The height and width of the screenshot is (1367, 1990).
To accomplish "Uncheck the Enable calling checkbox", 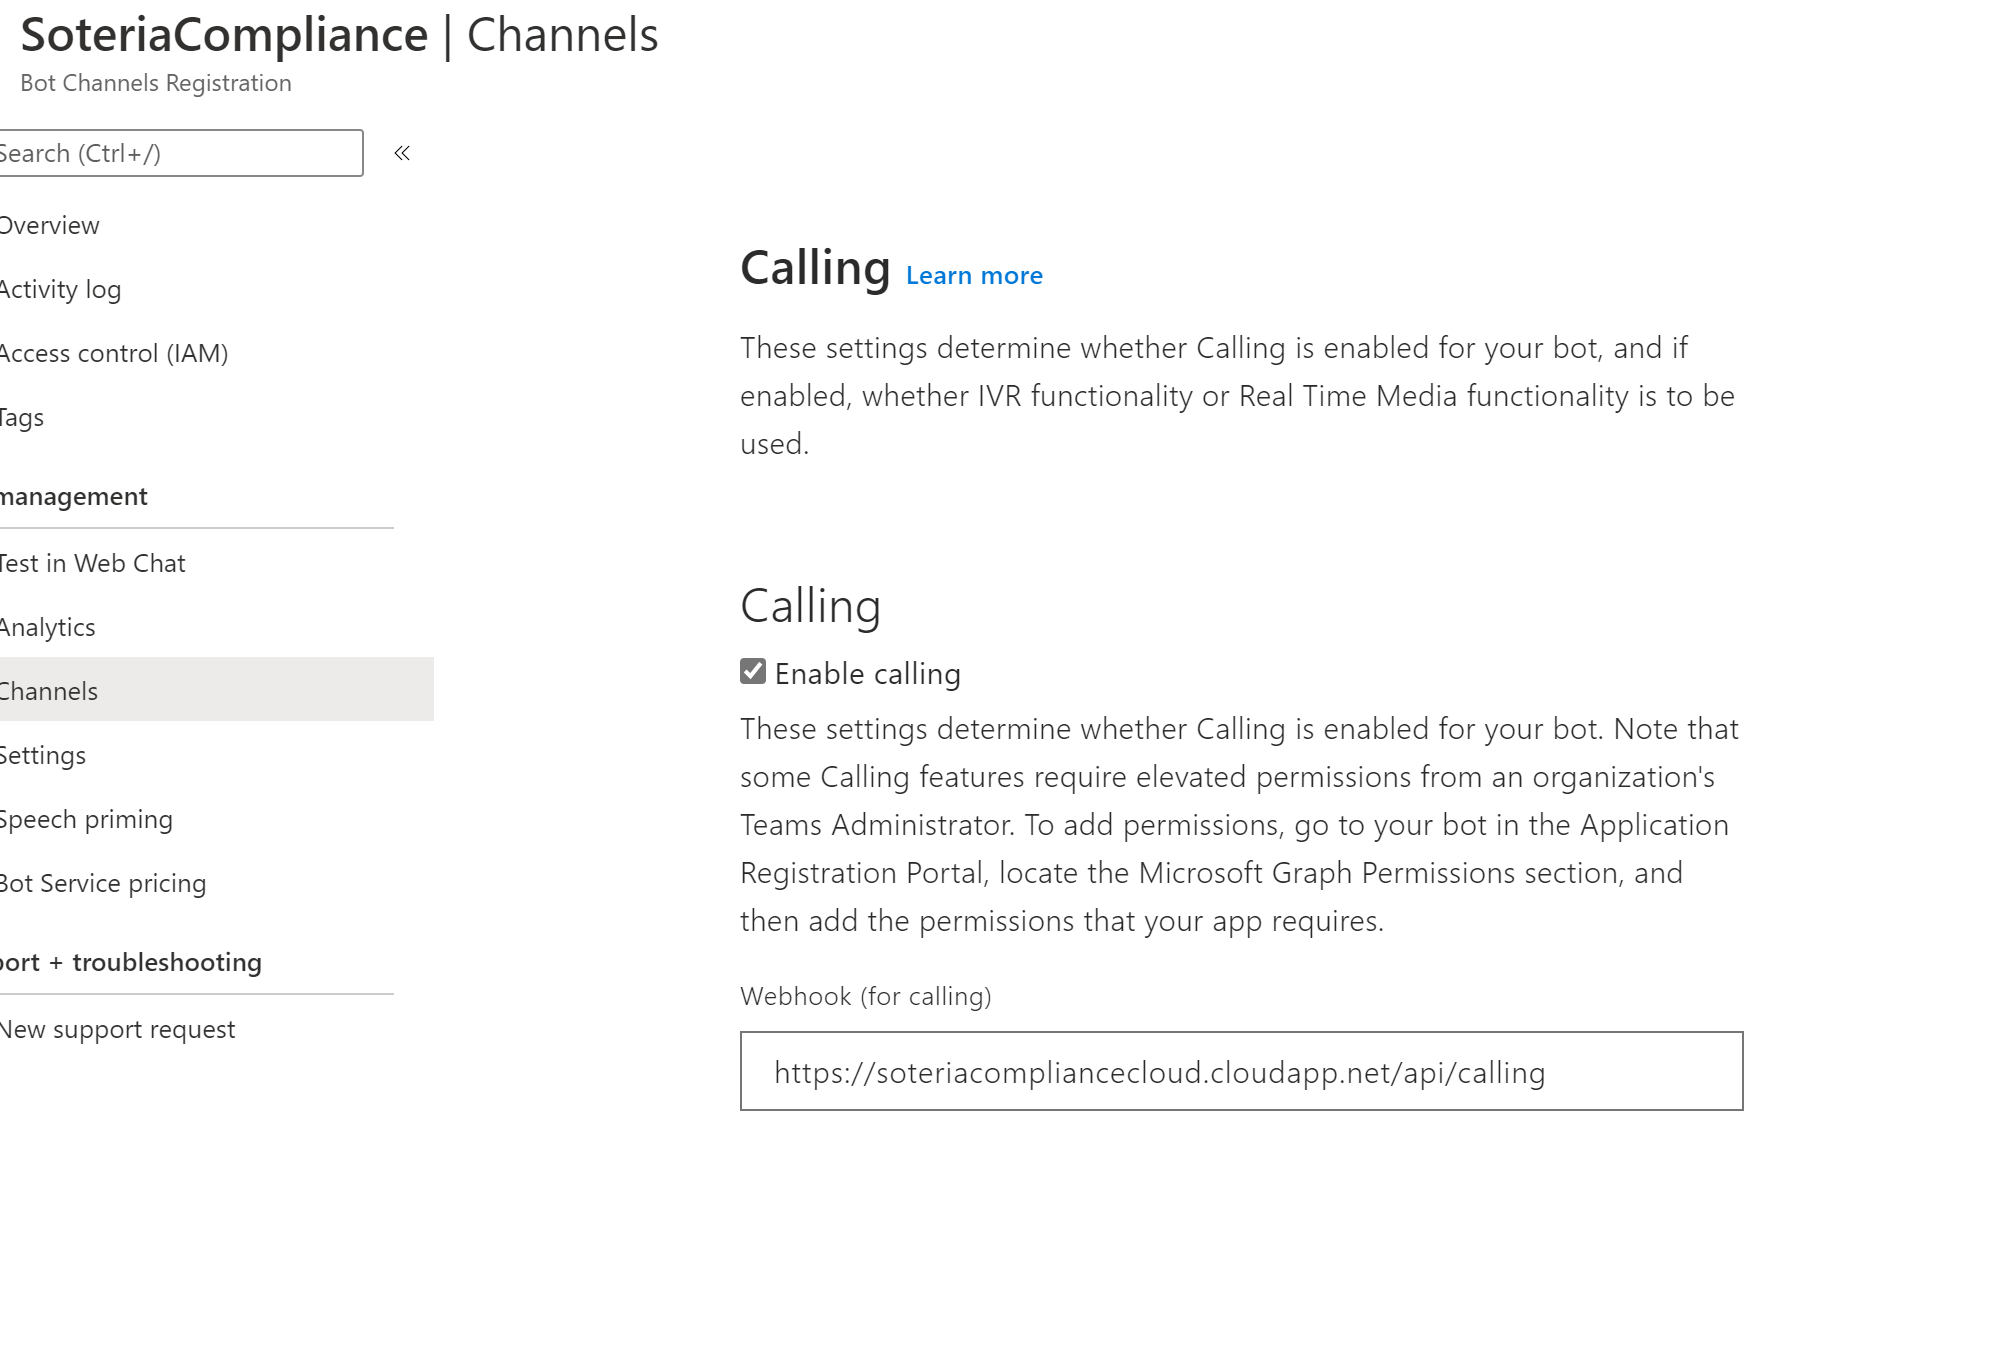I will [x=751, y=672].
